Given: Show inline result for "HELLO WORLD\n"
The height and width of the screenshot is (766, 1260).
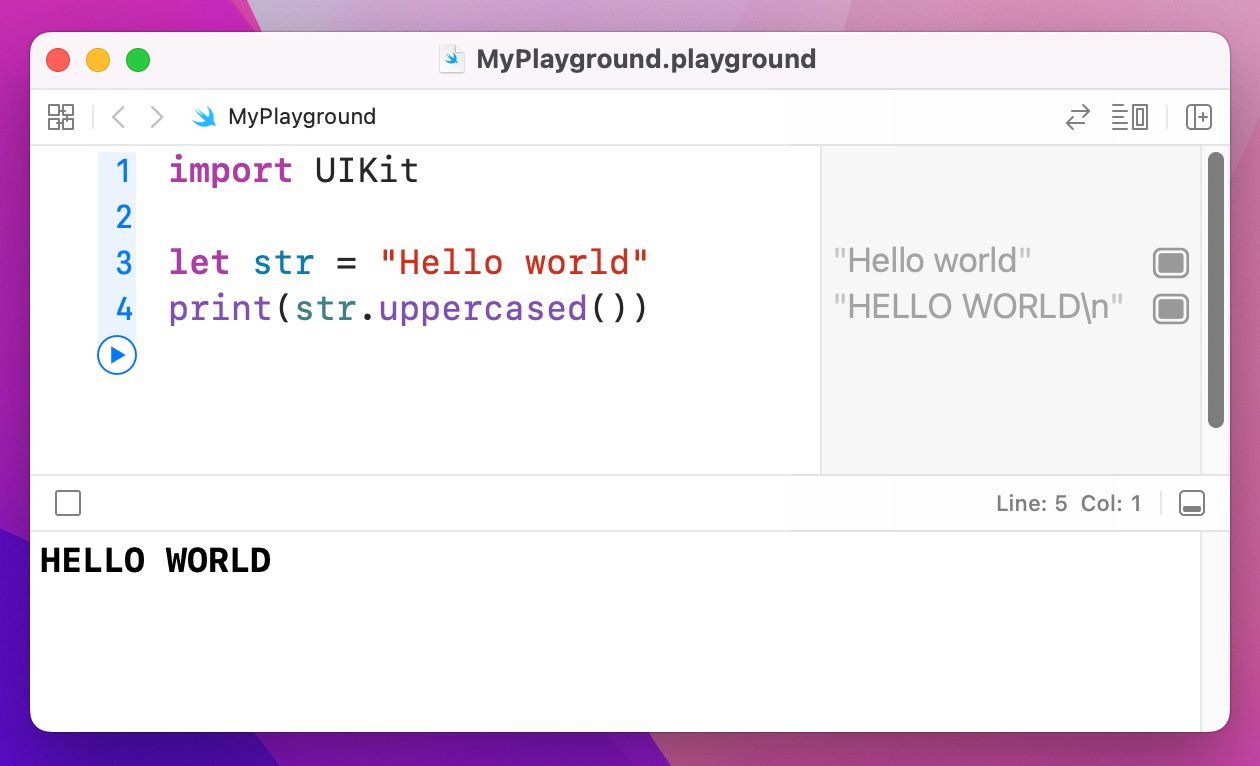Looking at the screenshot, I should (x=1170, y=309).
